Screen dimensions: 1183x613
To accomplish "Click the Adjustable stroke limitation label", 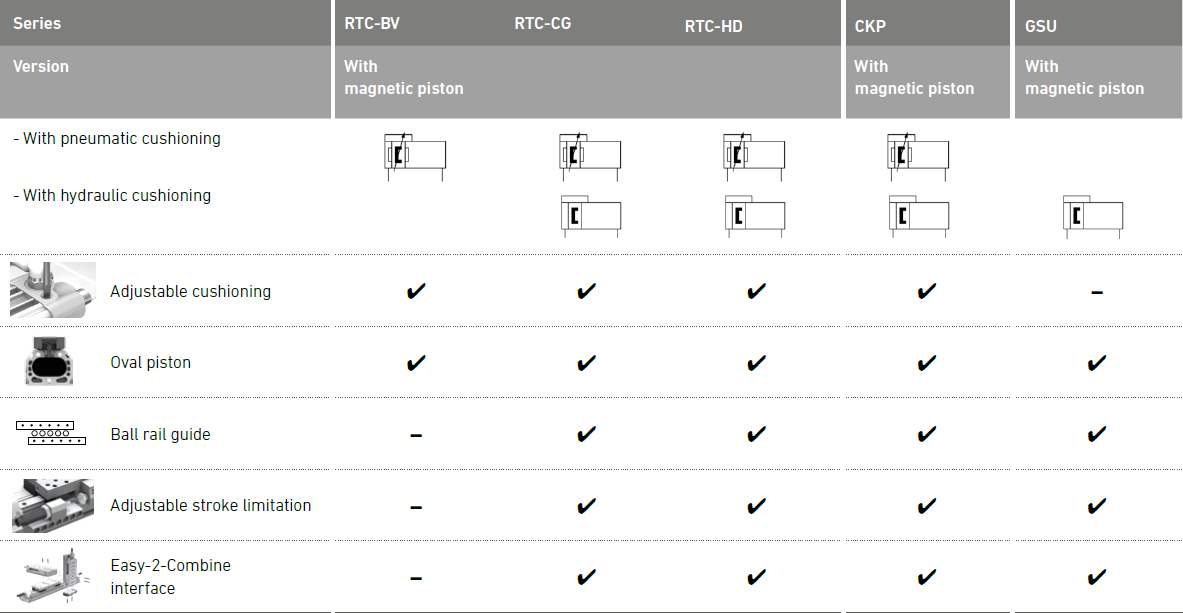I will pos(210,505).
